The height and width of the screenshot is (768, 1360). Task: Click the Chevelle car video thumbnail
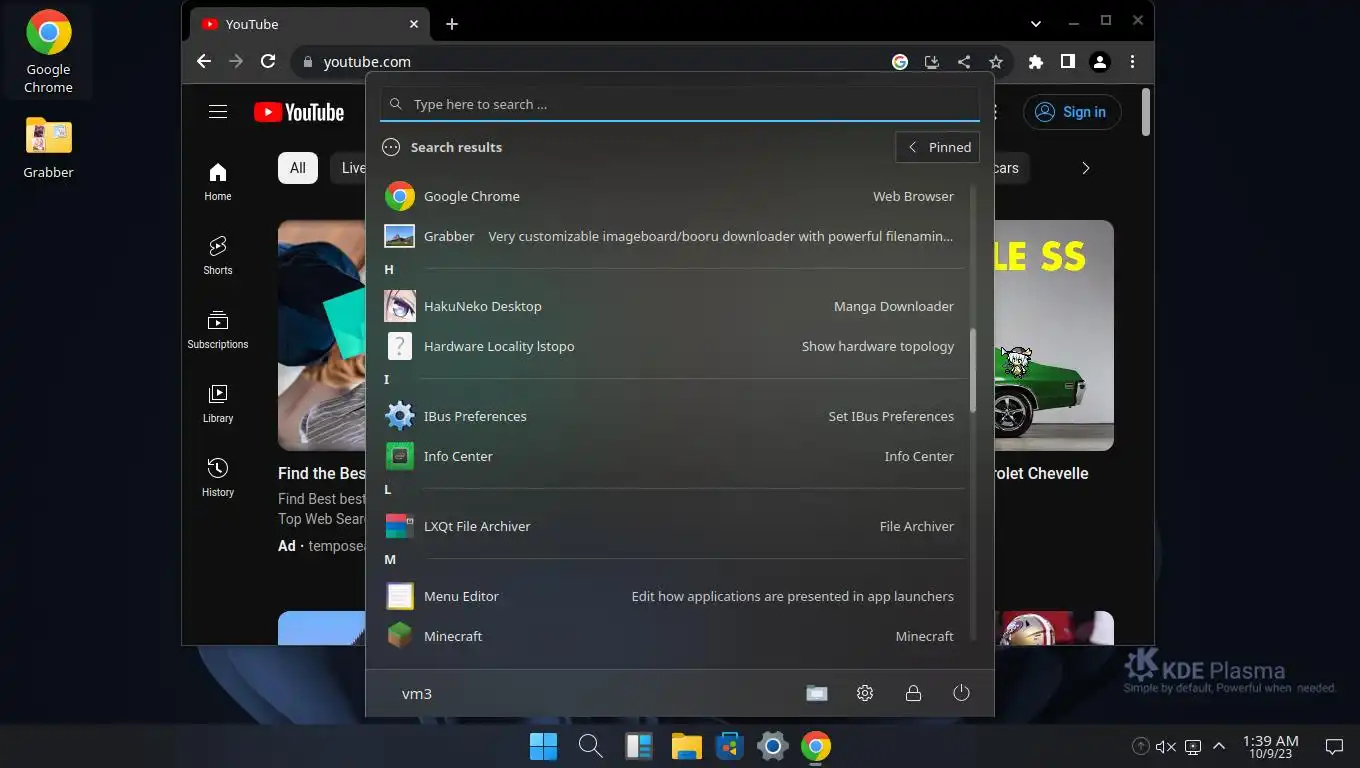pos(1054,335)
